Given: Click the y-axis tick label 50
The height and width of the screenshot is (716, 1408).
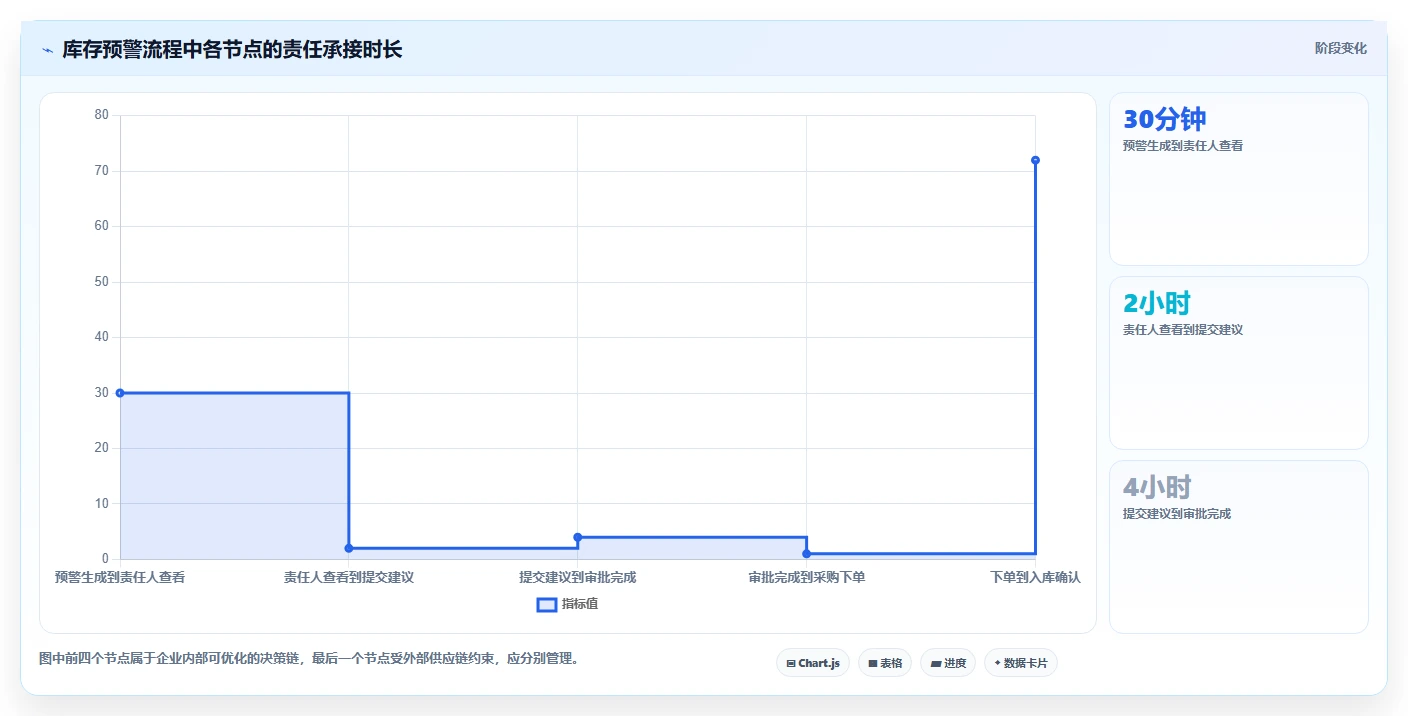Looking at the screenshot, I should point(101,282).
